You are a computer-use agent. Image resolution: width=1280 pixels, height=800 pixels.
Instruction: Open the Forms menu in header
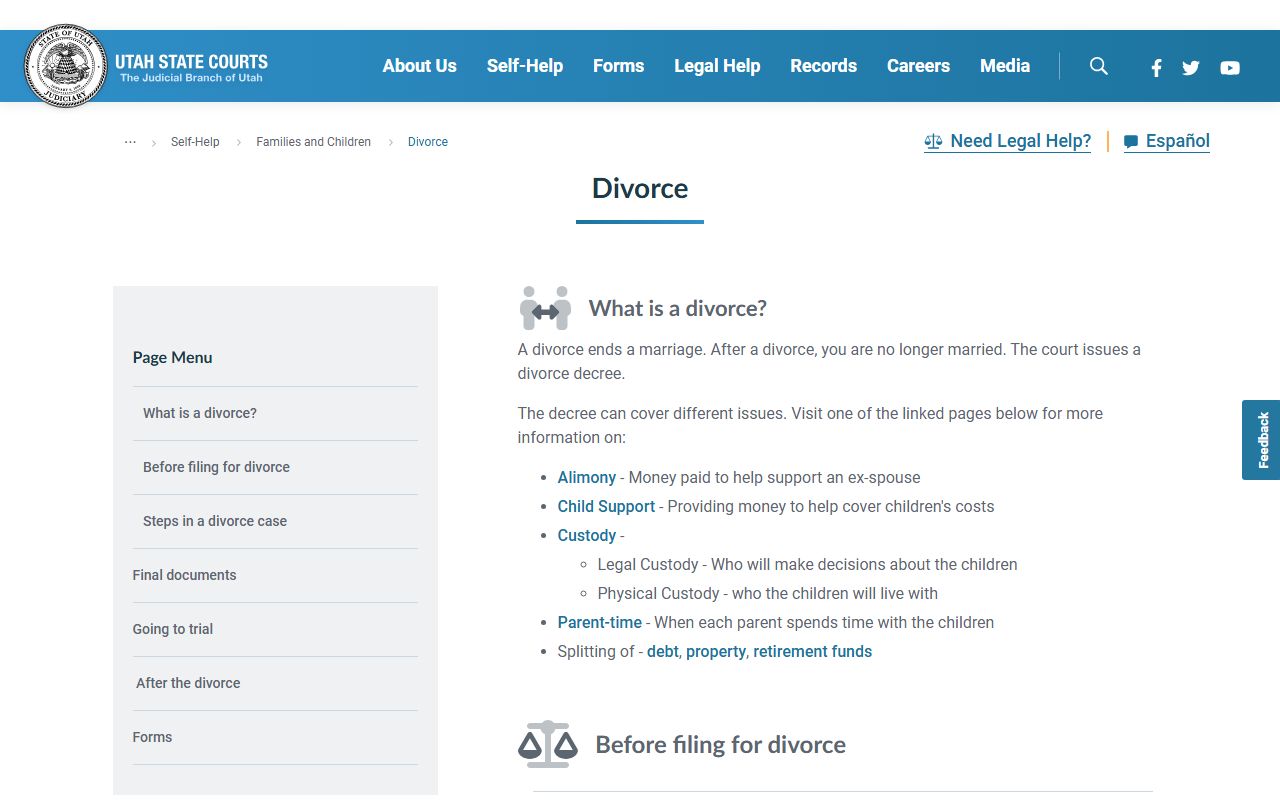[x=618, y=66]
